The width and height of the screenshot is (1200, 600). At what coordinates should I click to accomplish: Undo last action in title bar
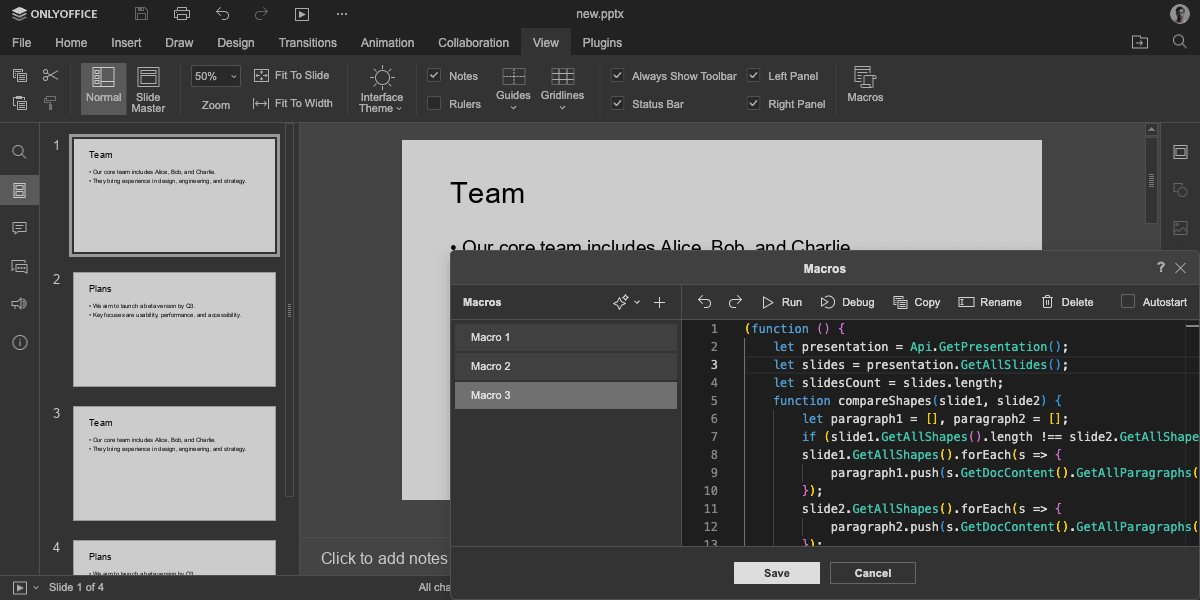point(222,14)
